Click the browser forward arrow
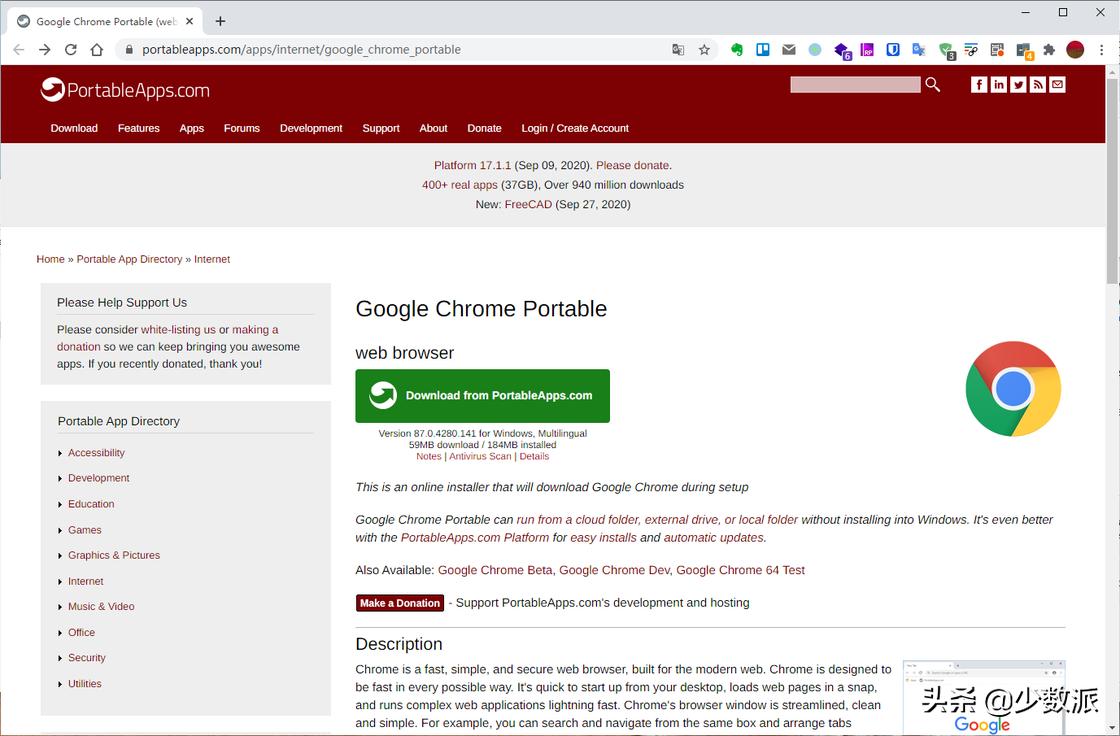Image resolution: width=1120 pixels, height=736 pixels. pos(45,49)
